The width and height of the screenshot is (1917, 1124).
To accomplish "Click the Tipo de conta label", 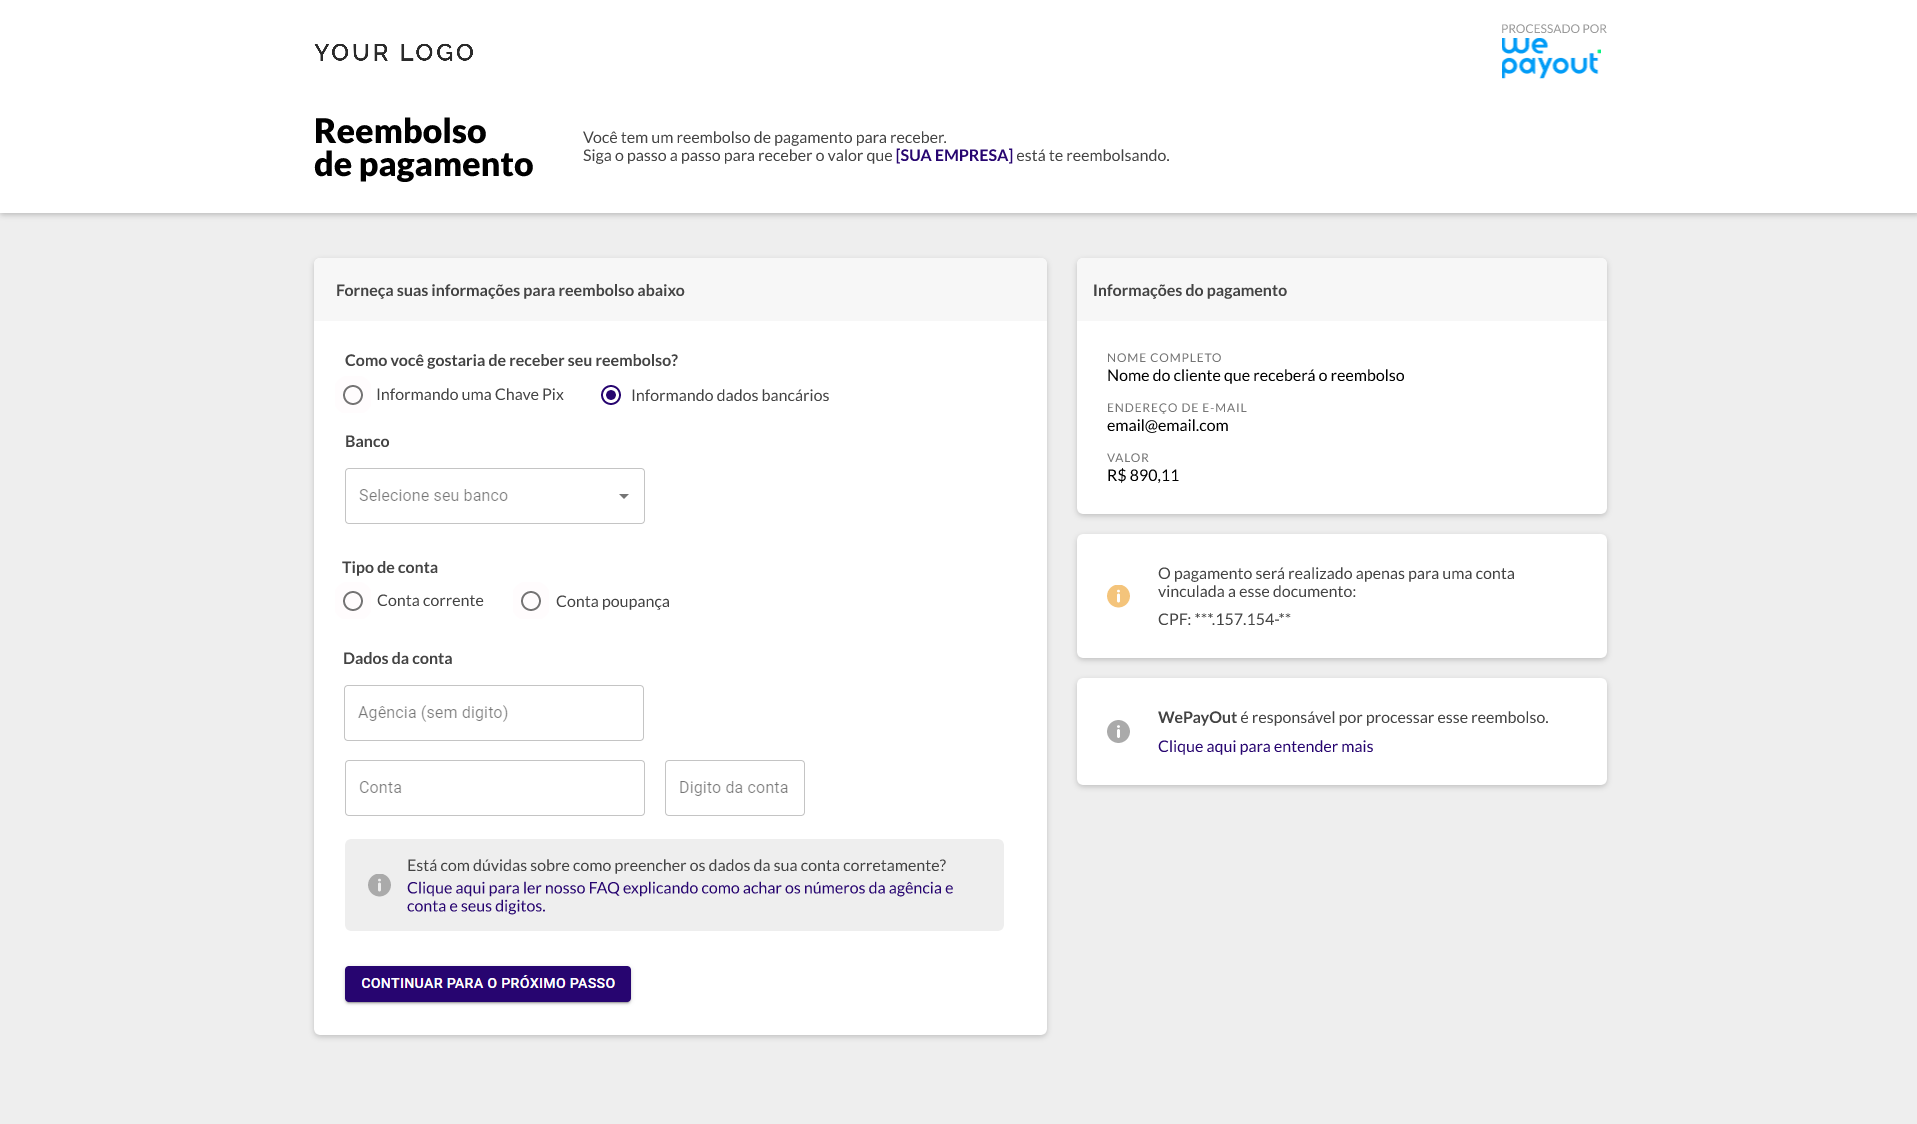I will click(x=390, y=567).
